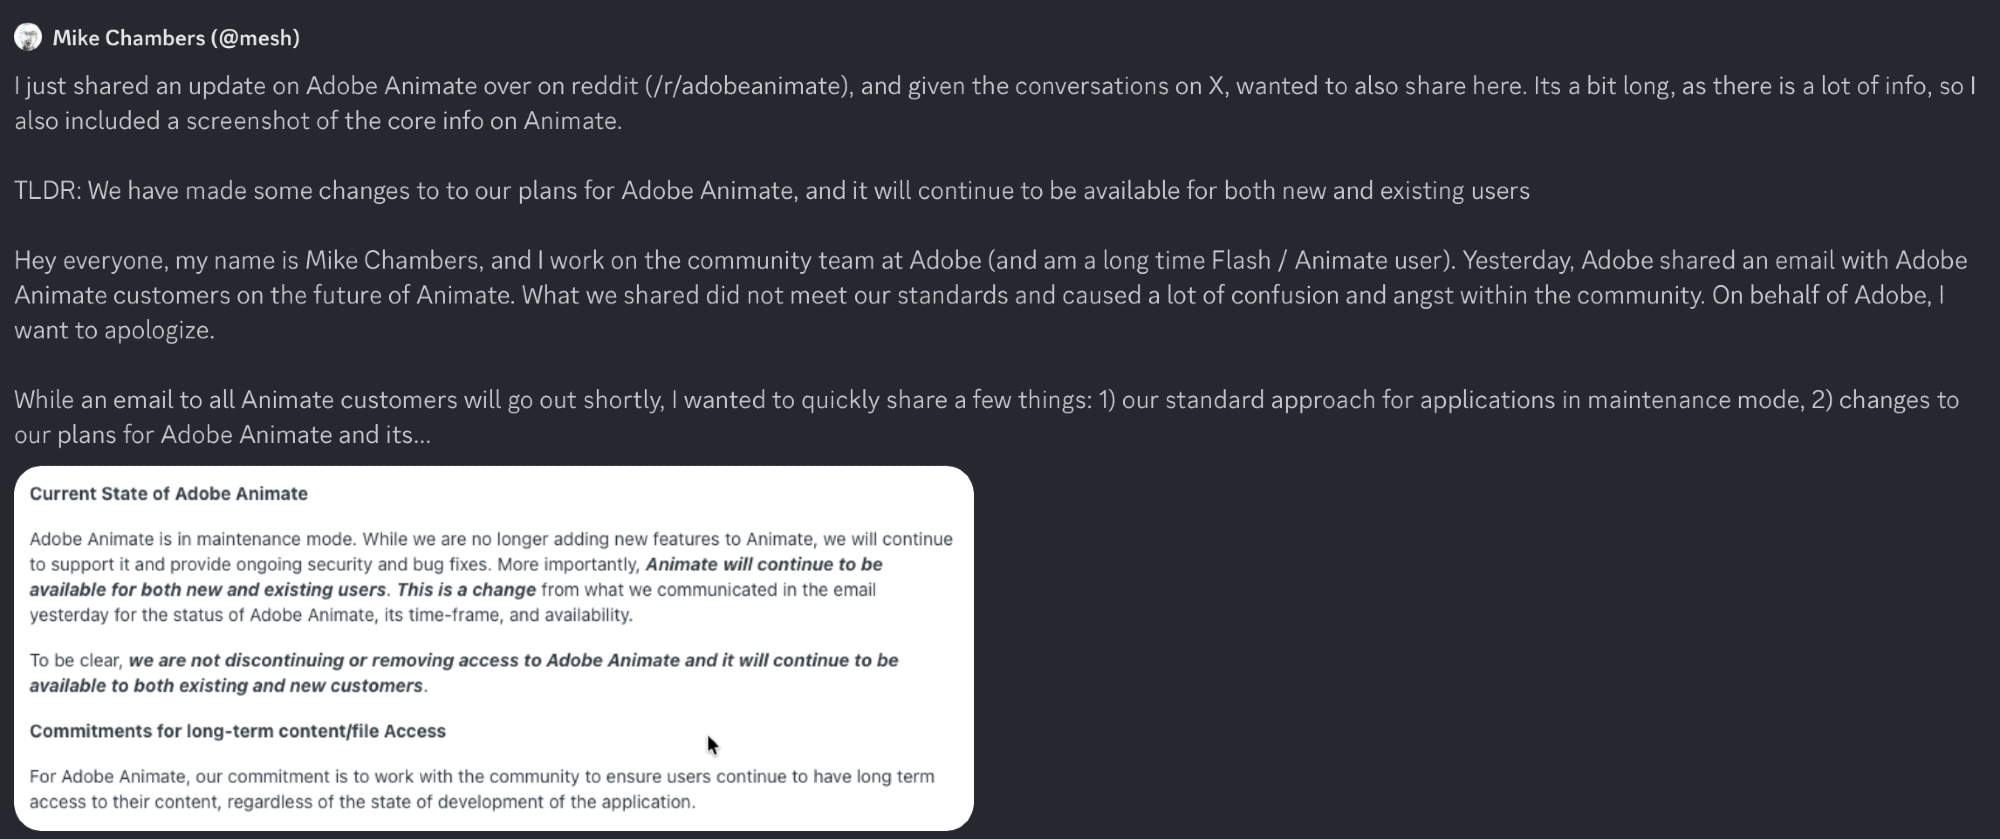The height and width of the screenshot is (839, 2000).
Task: Click the "Current State of Adobe Animate" heading
Action: click(x=168, y=494)
